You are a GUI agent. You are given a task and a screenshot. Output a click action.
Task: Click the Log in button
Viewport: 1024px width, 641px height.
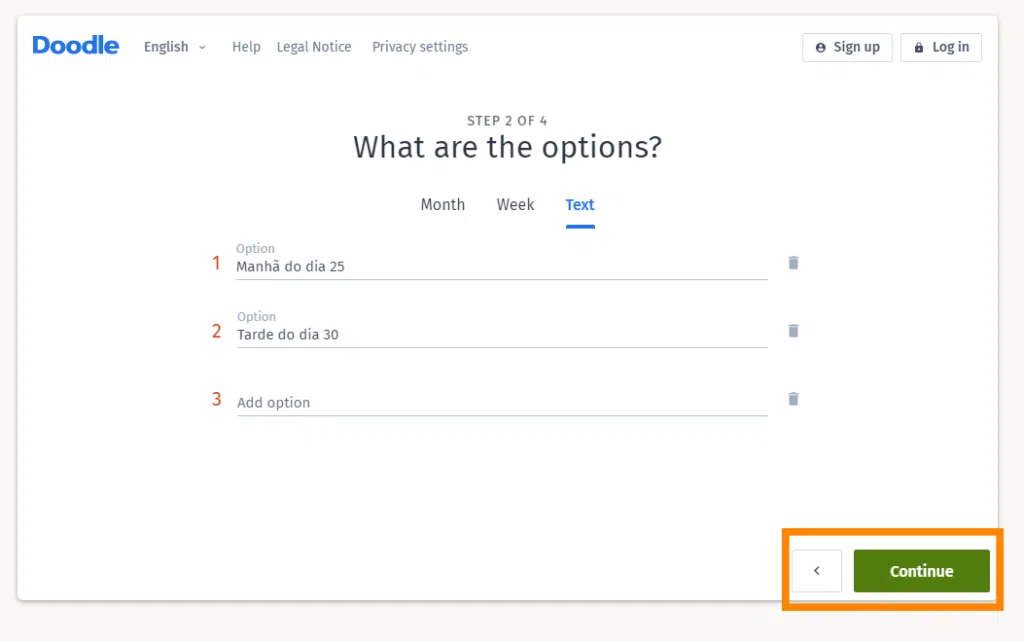coord(941,47)
